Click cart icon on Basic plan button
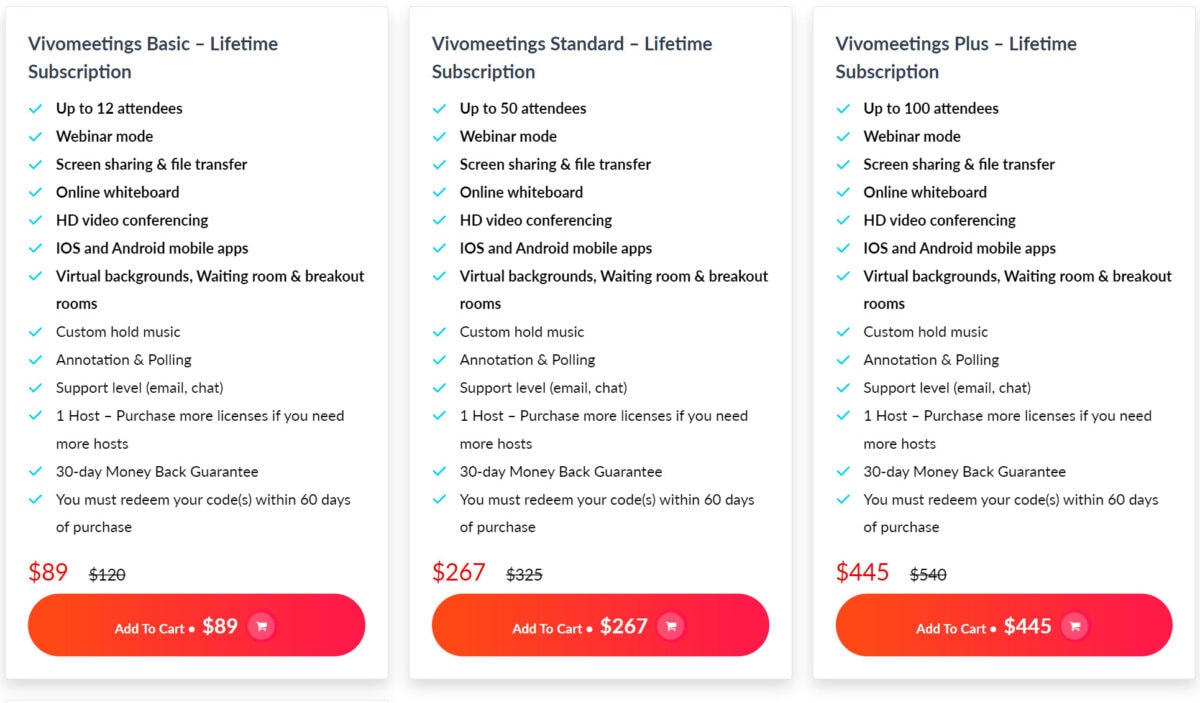 pos(261,626)
